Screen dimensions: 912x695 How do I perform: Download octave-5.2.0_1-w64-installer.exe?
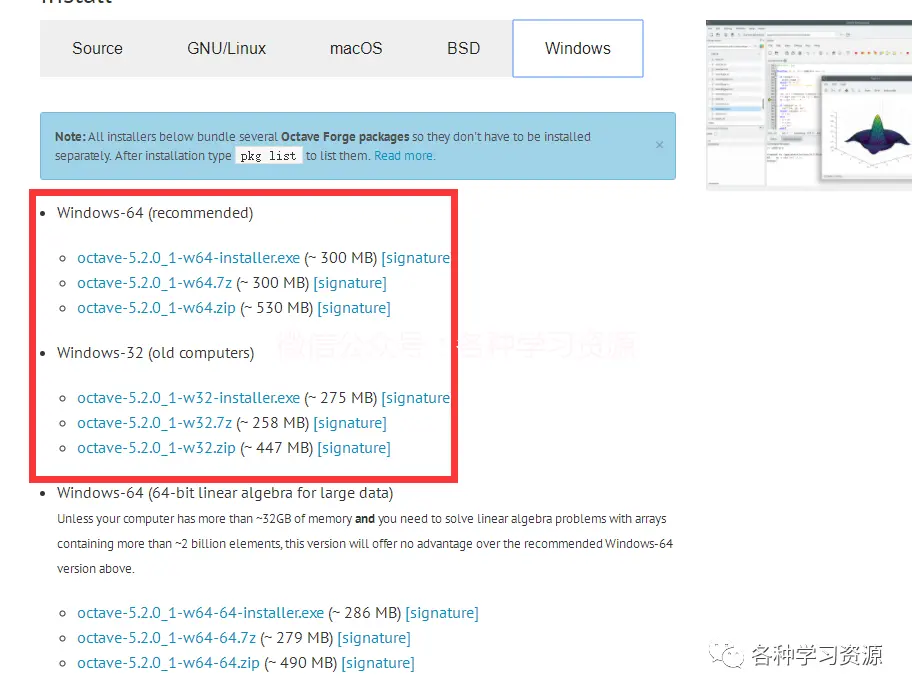[x=188, y=258]
